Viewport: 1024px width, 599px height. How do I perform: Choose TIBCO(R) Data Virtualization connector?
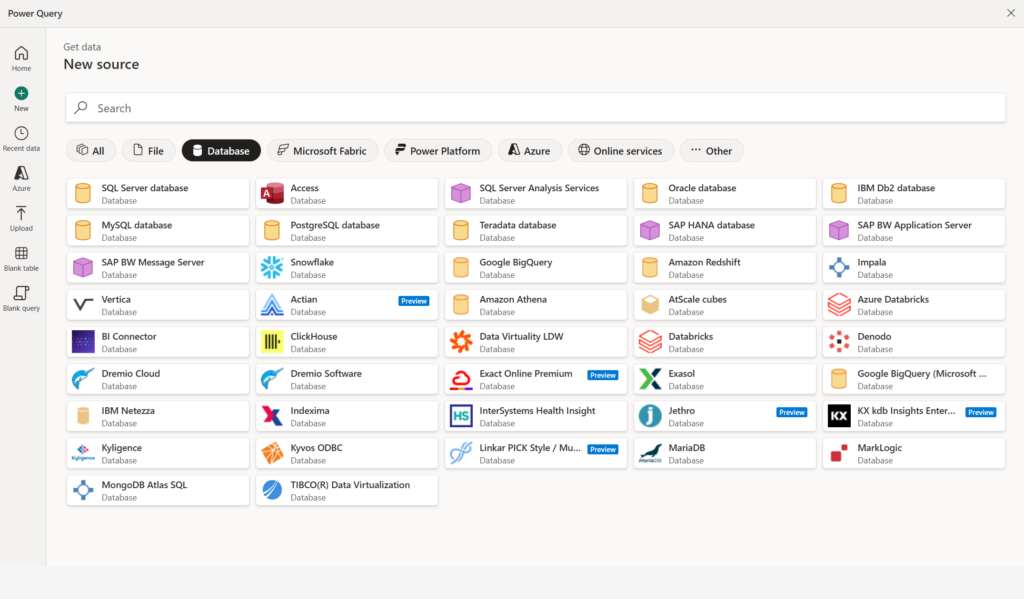click(x=347, y=491)
